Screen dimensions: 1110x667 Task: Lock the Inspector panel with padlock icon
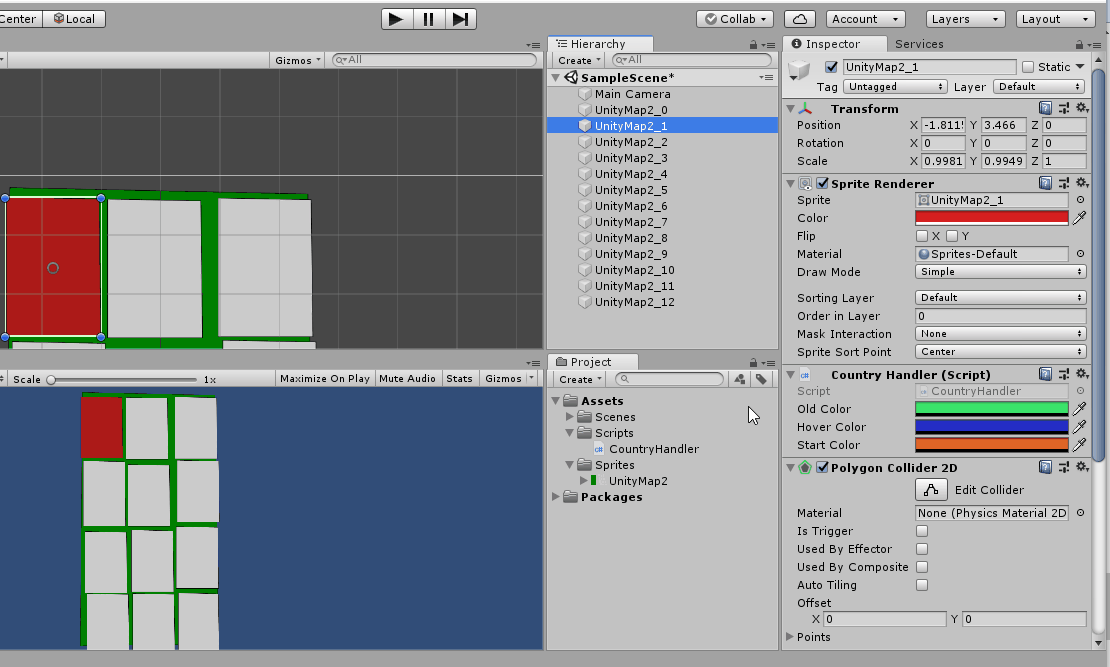coord(1079,45)
